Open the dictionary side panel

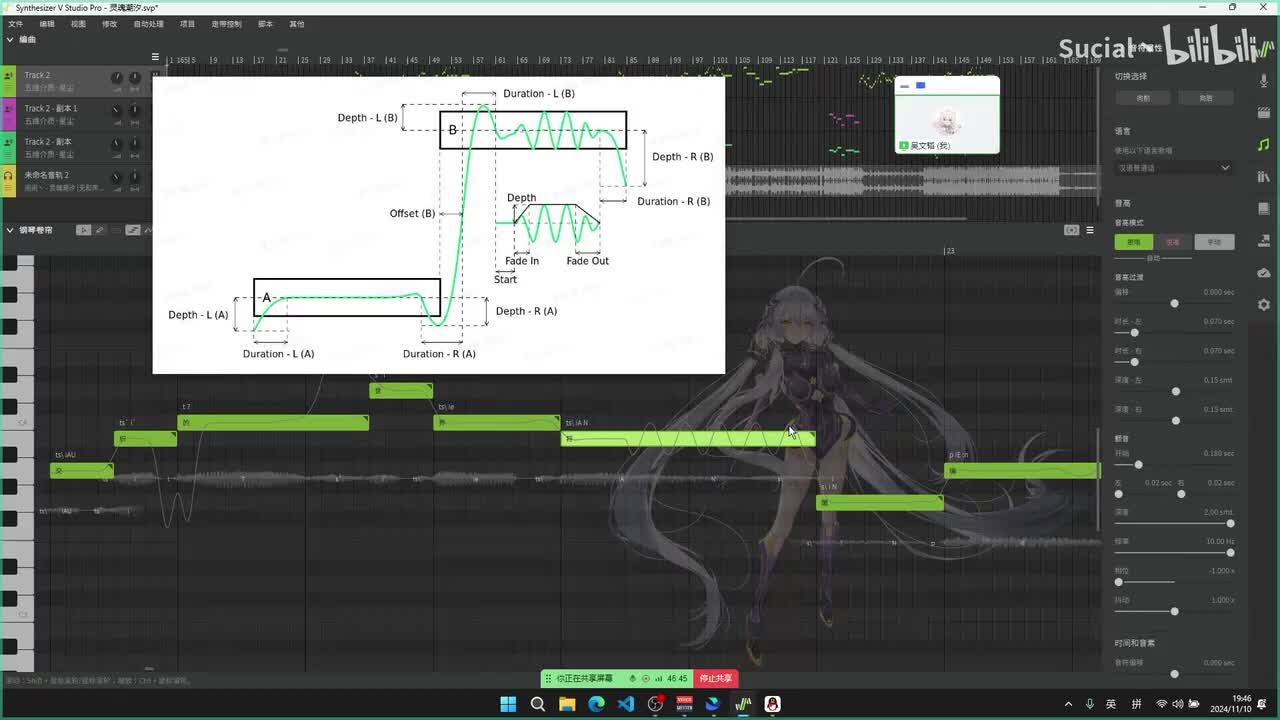(1264, 209)
